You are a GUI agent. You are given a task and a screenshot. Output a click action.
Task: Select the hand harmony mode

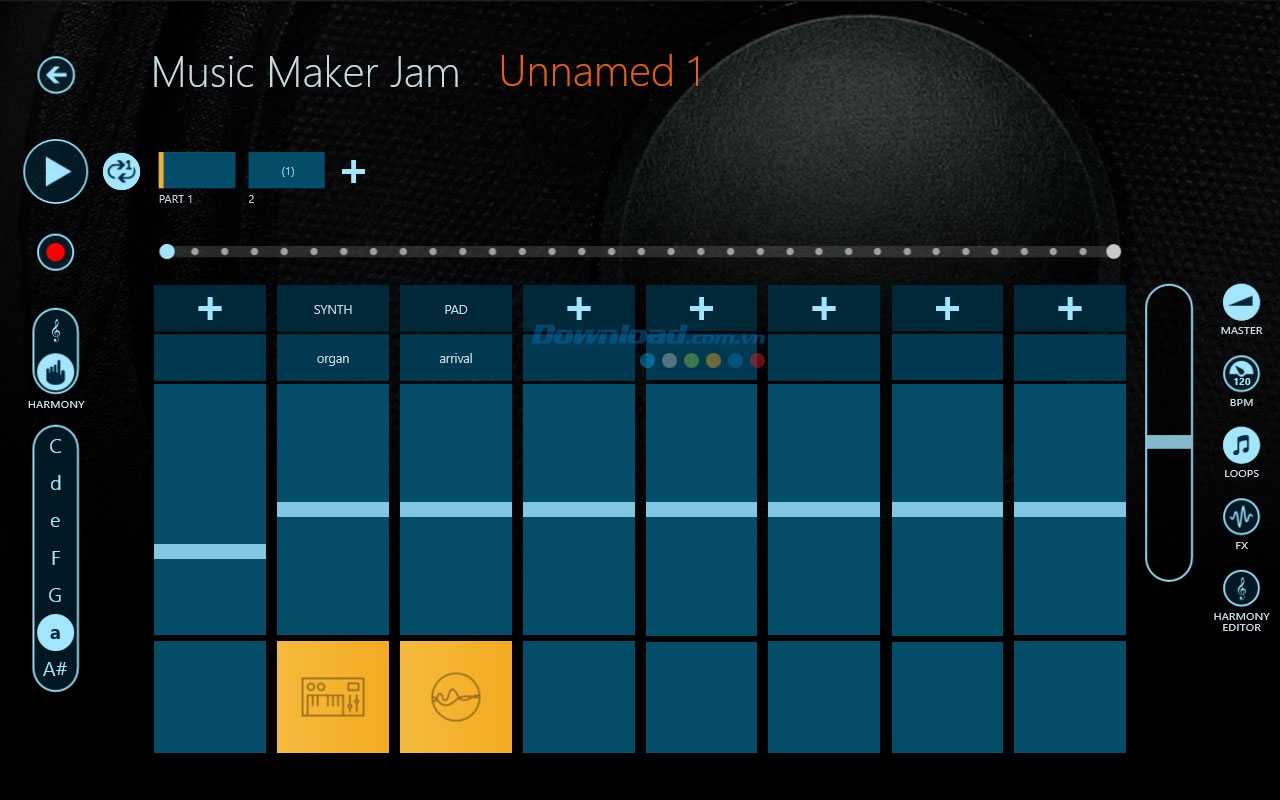click(56, 374)
